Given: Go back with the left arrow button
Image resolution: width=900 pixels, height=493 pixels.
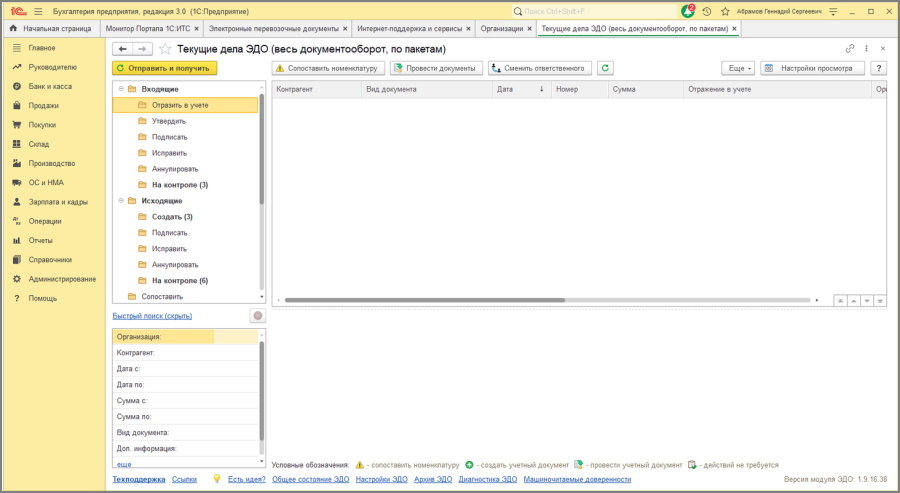Looking at the screenshot, I should tap(122, 49).
